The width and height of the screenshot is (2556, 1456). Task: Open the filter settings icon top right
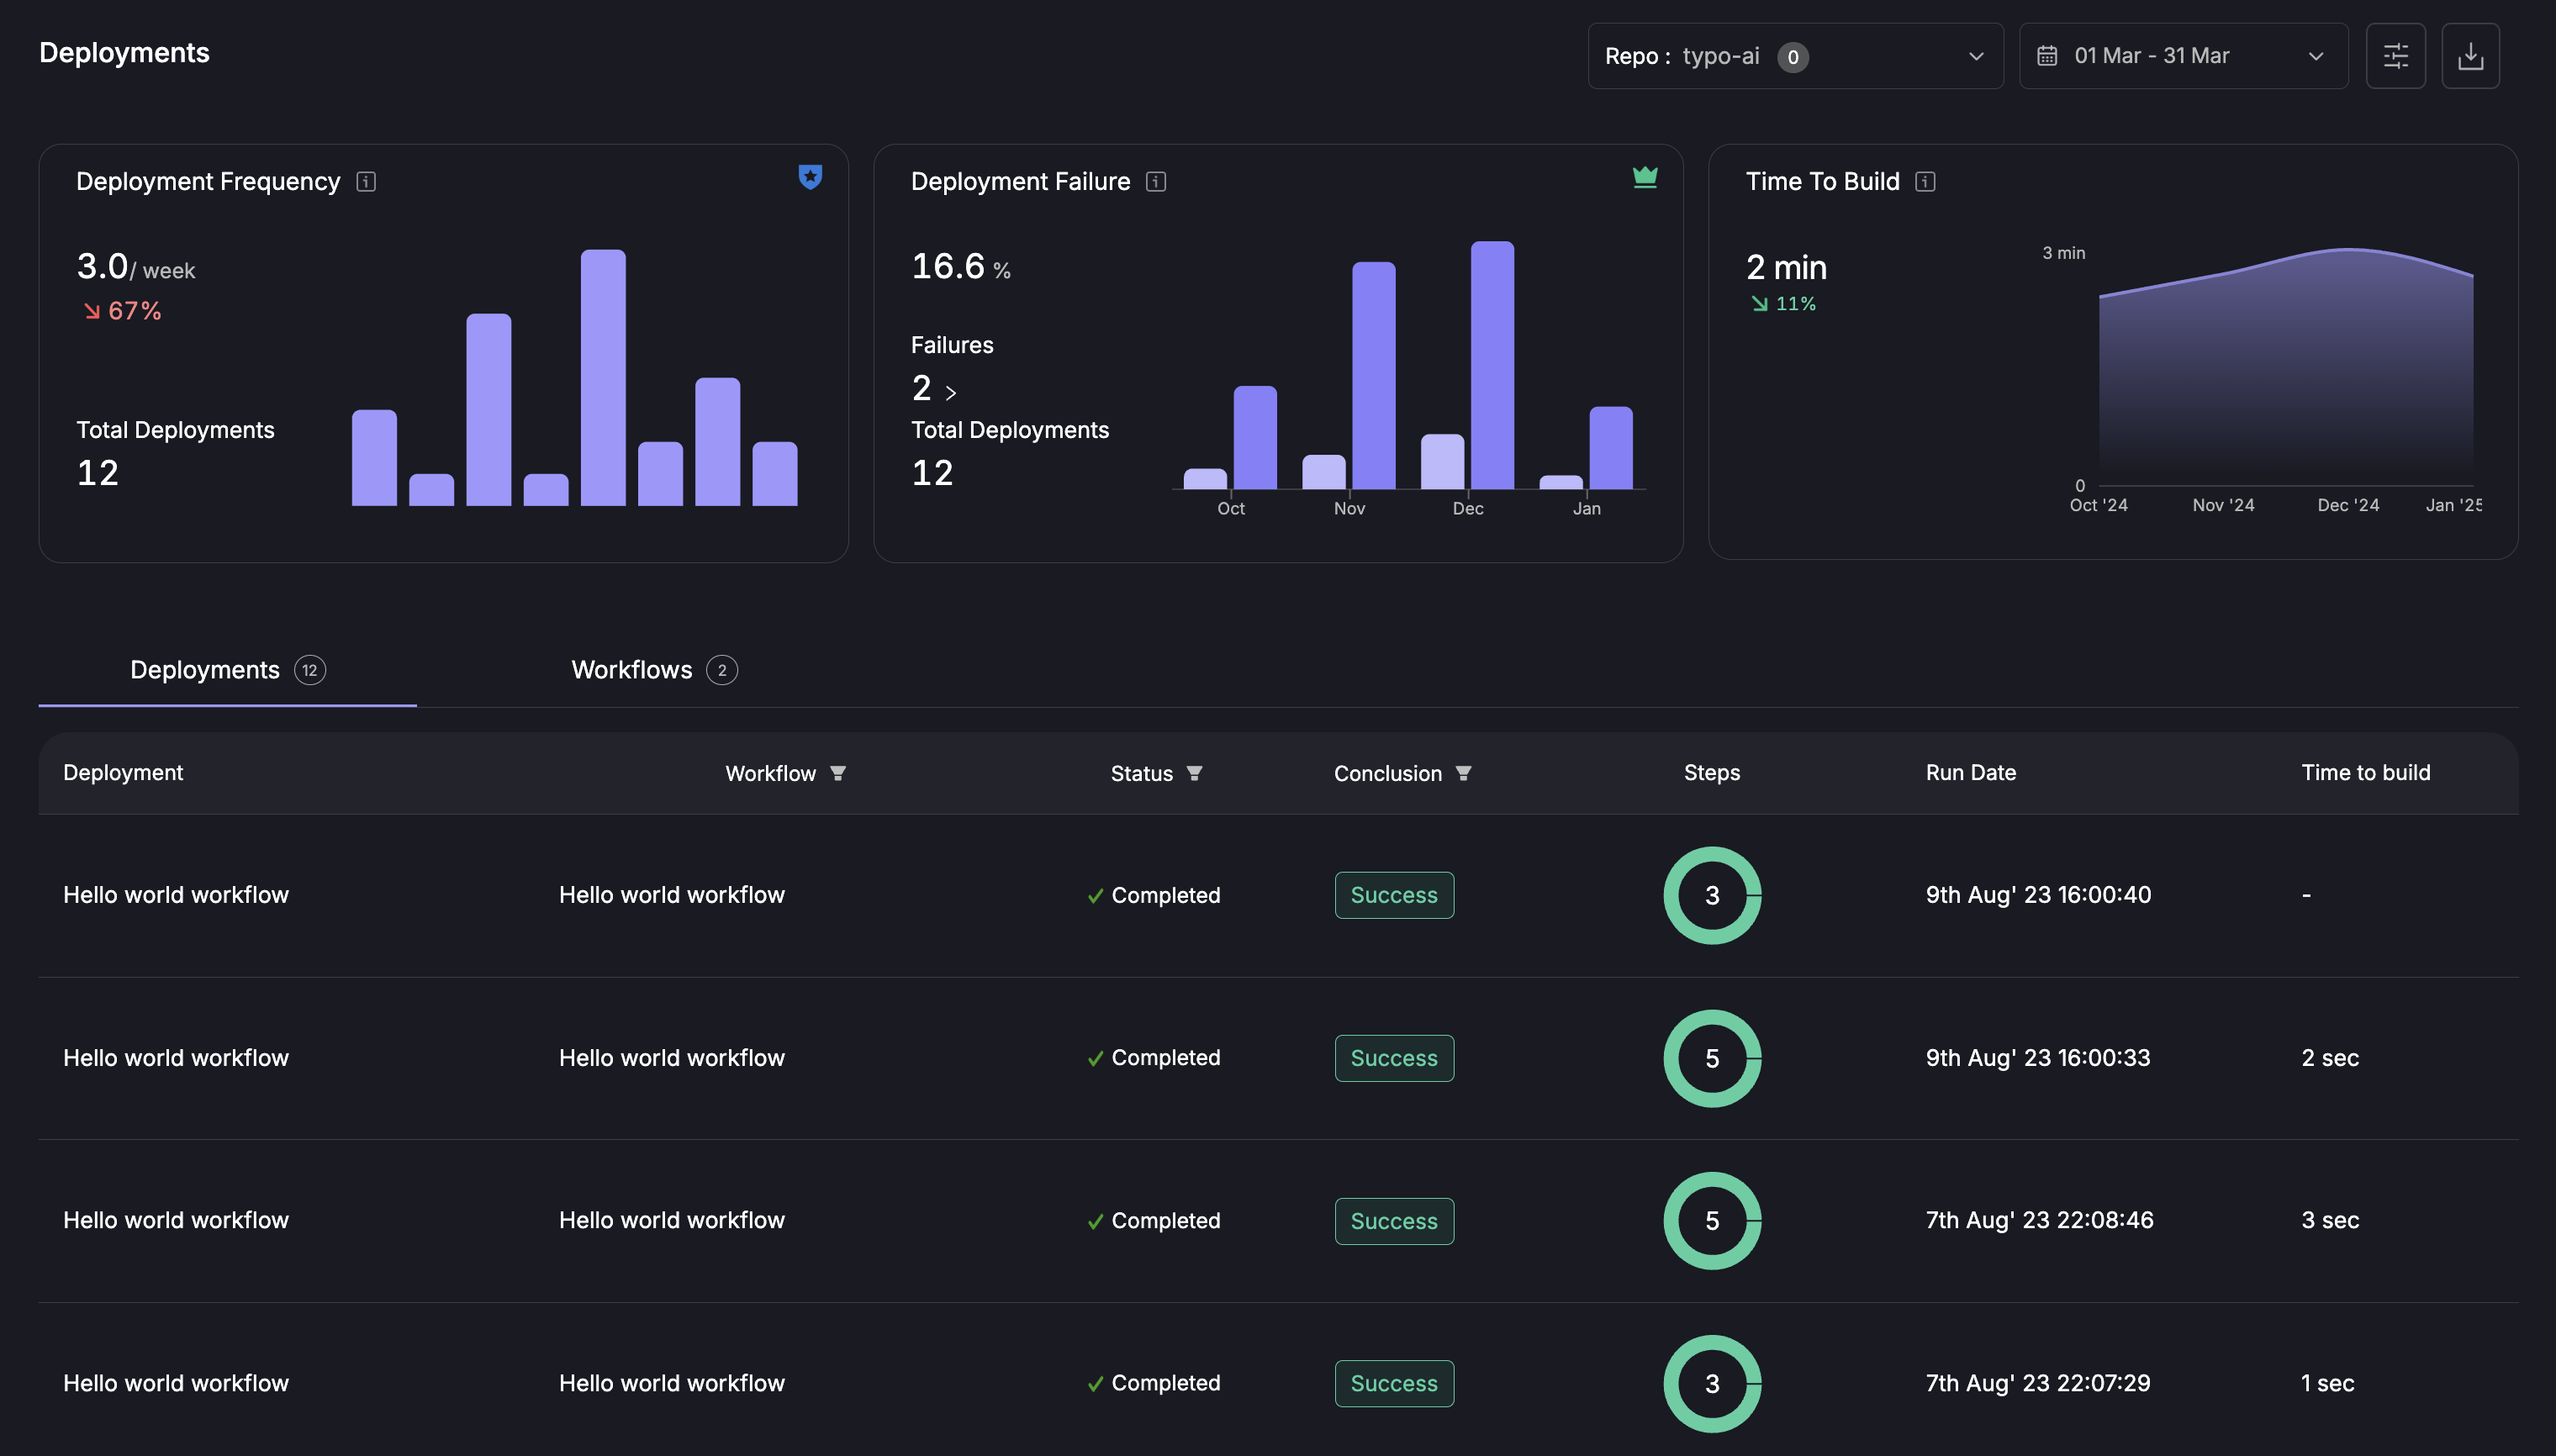[2395, 55]
